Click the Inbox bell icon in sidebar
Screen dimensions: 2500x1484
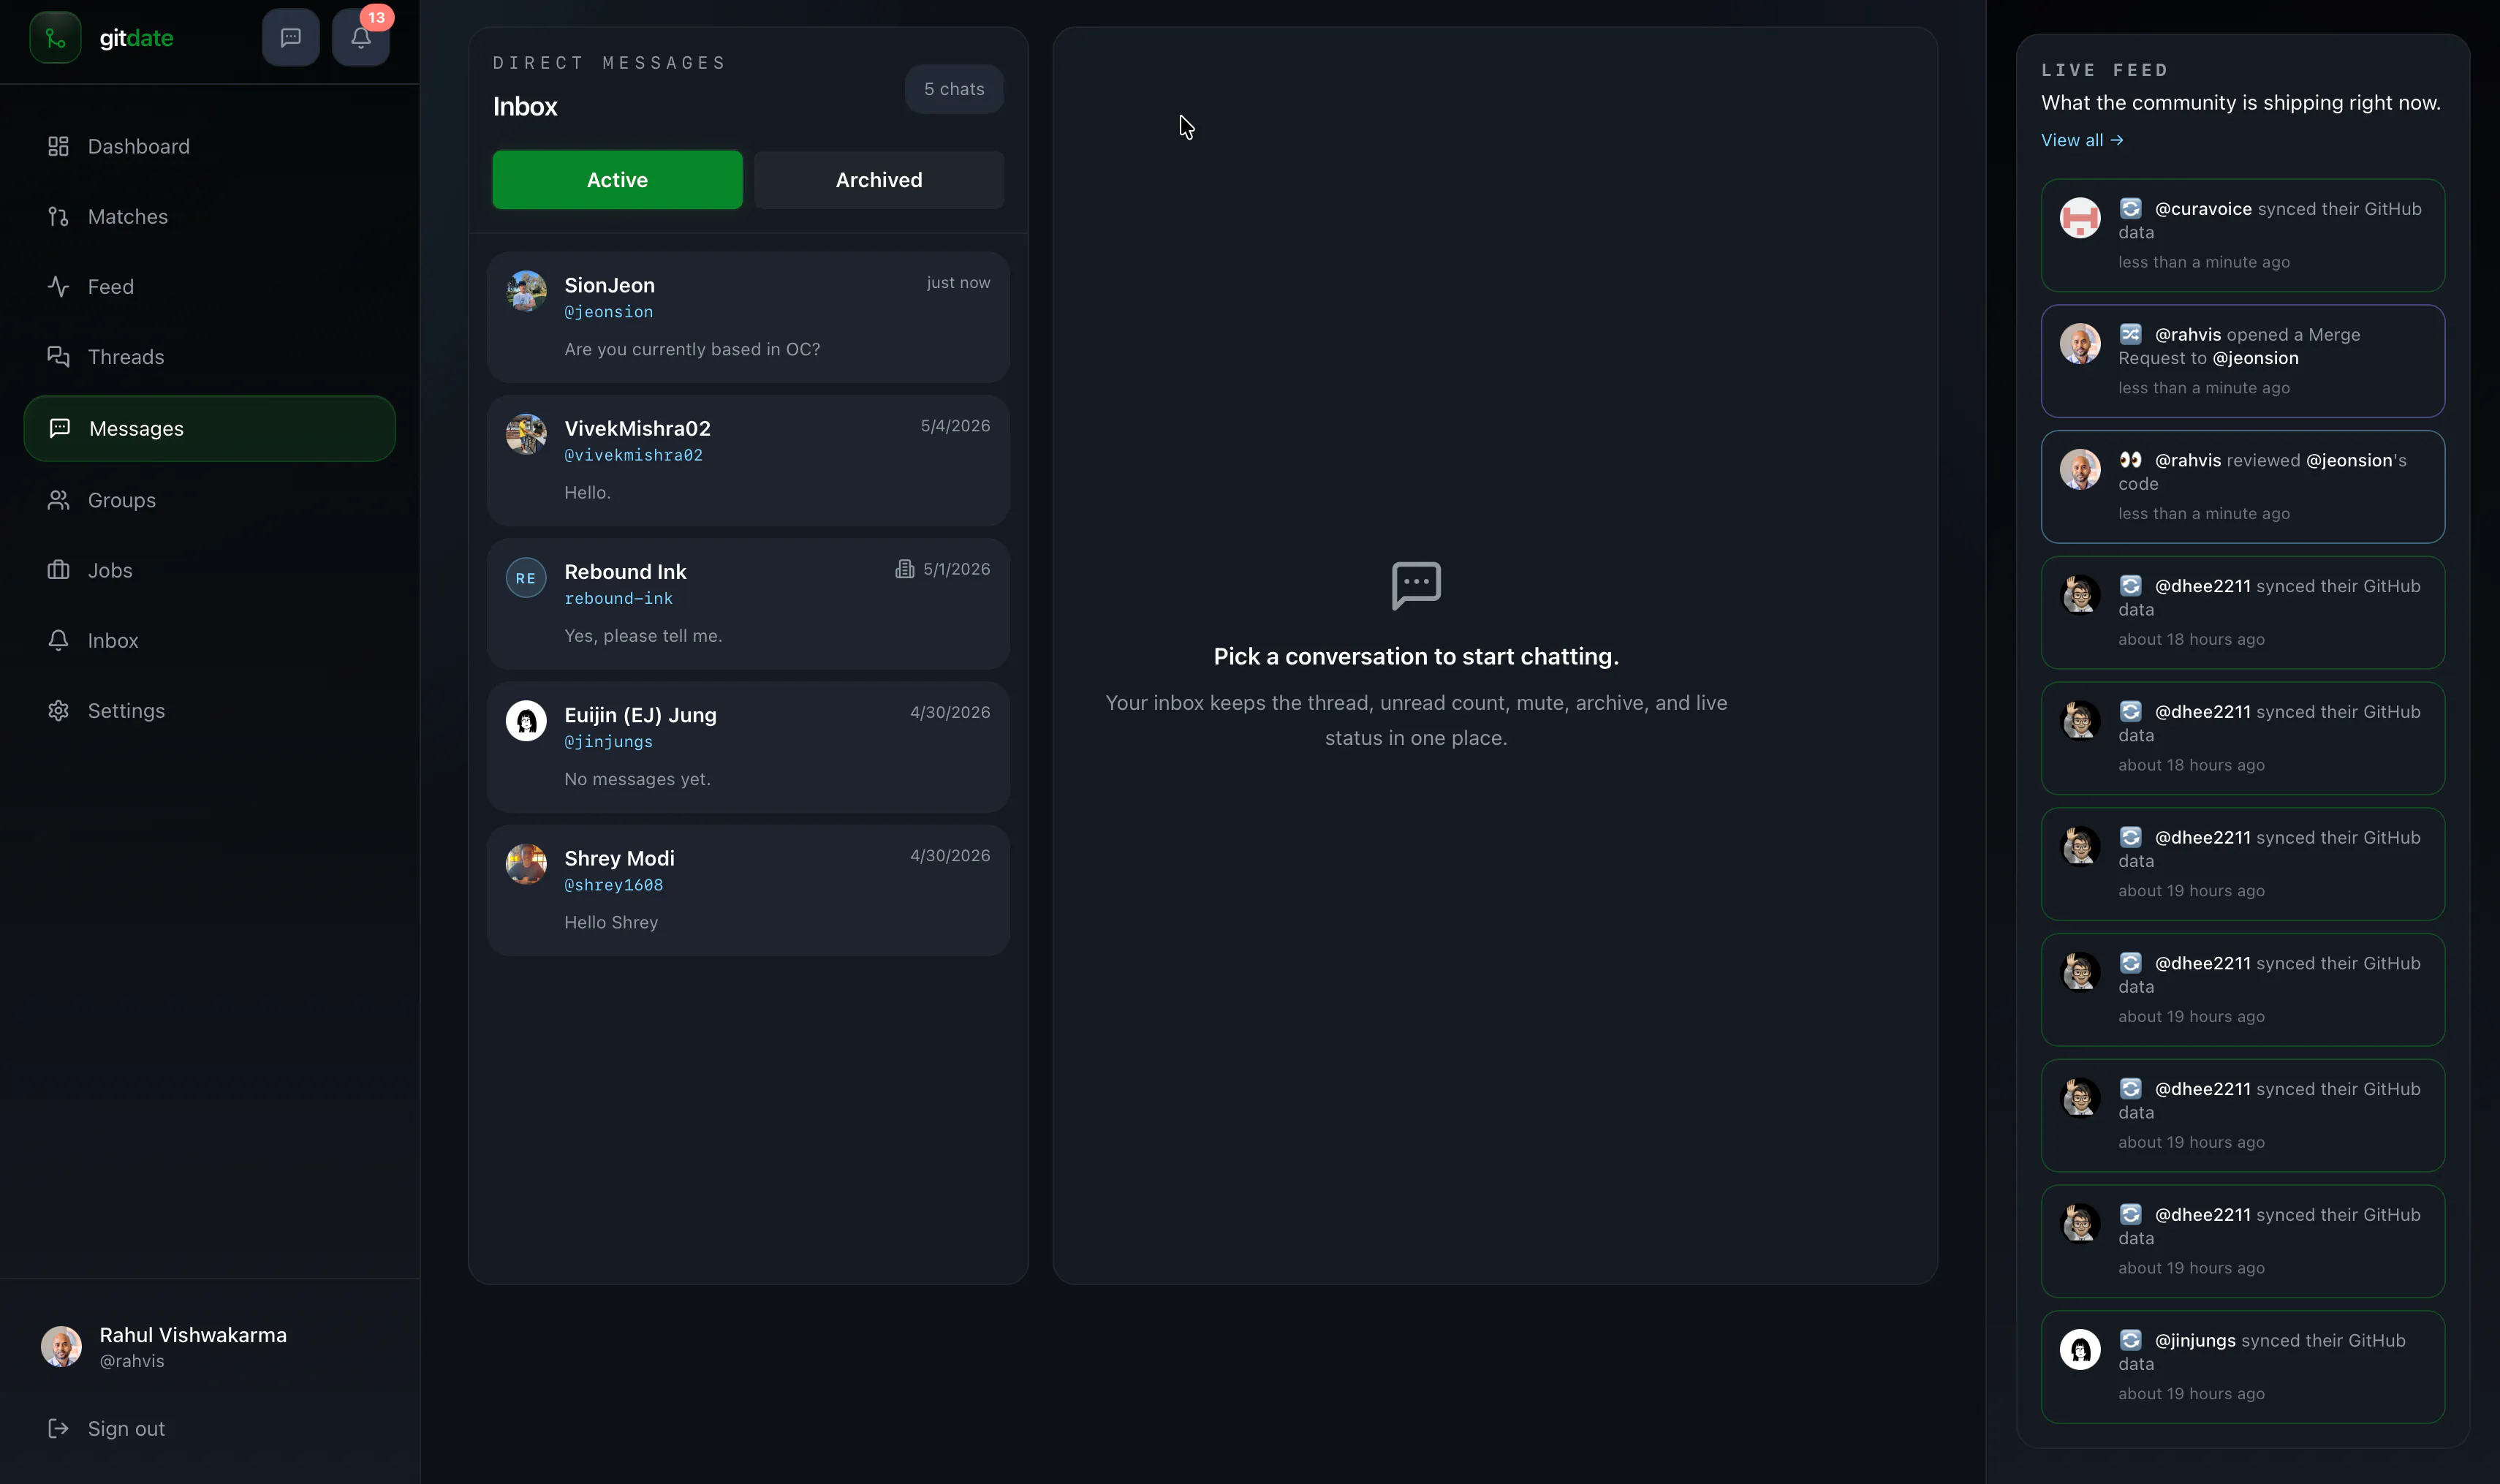(x=58, y=640)
